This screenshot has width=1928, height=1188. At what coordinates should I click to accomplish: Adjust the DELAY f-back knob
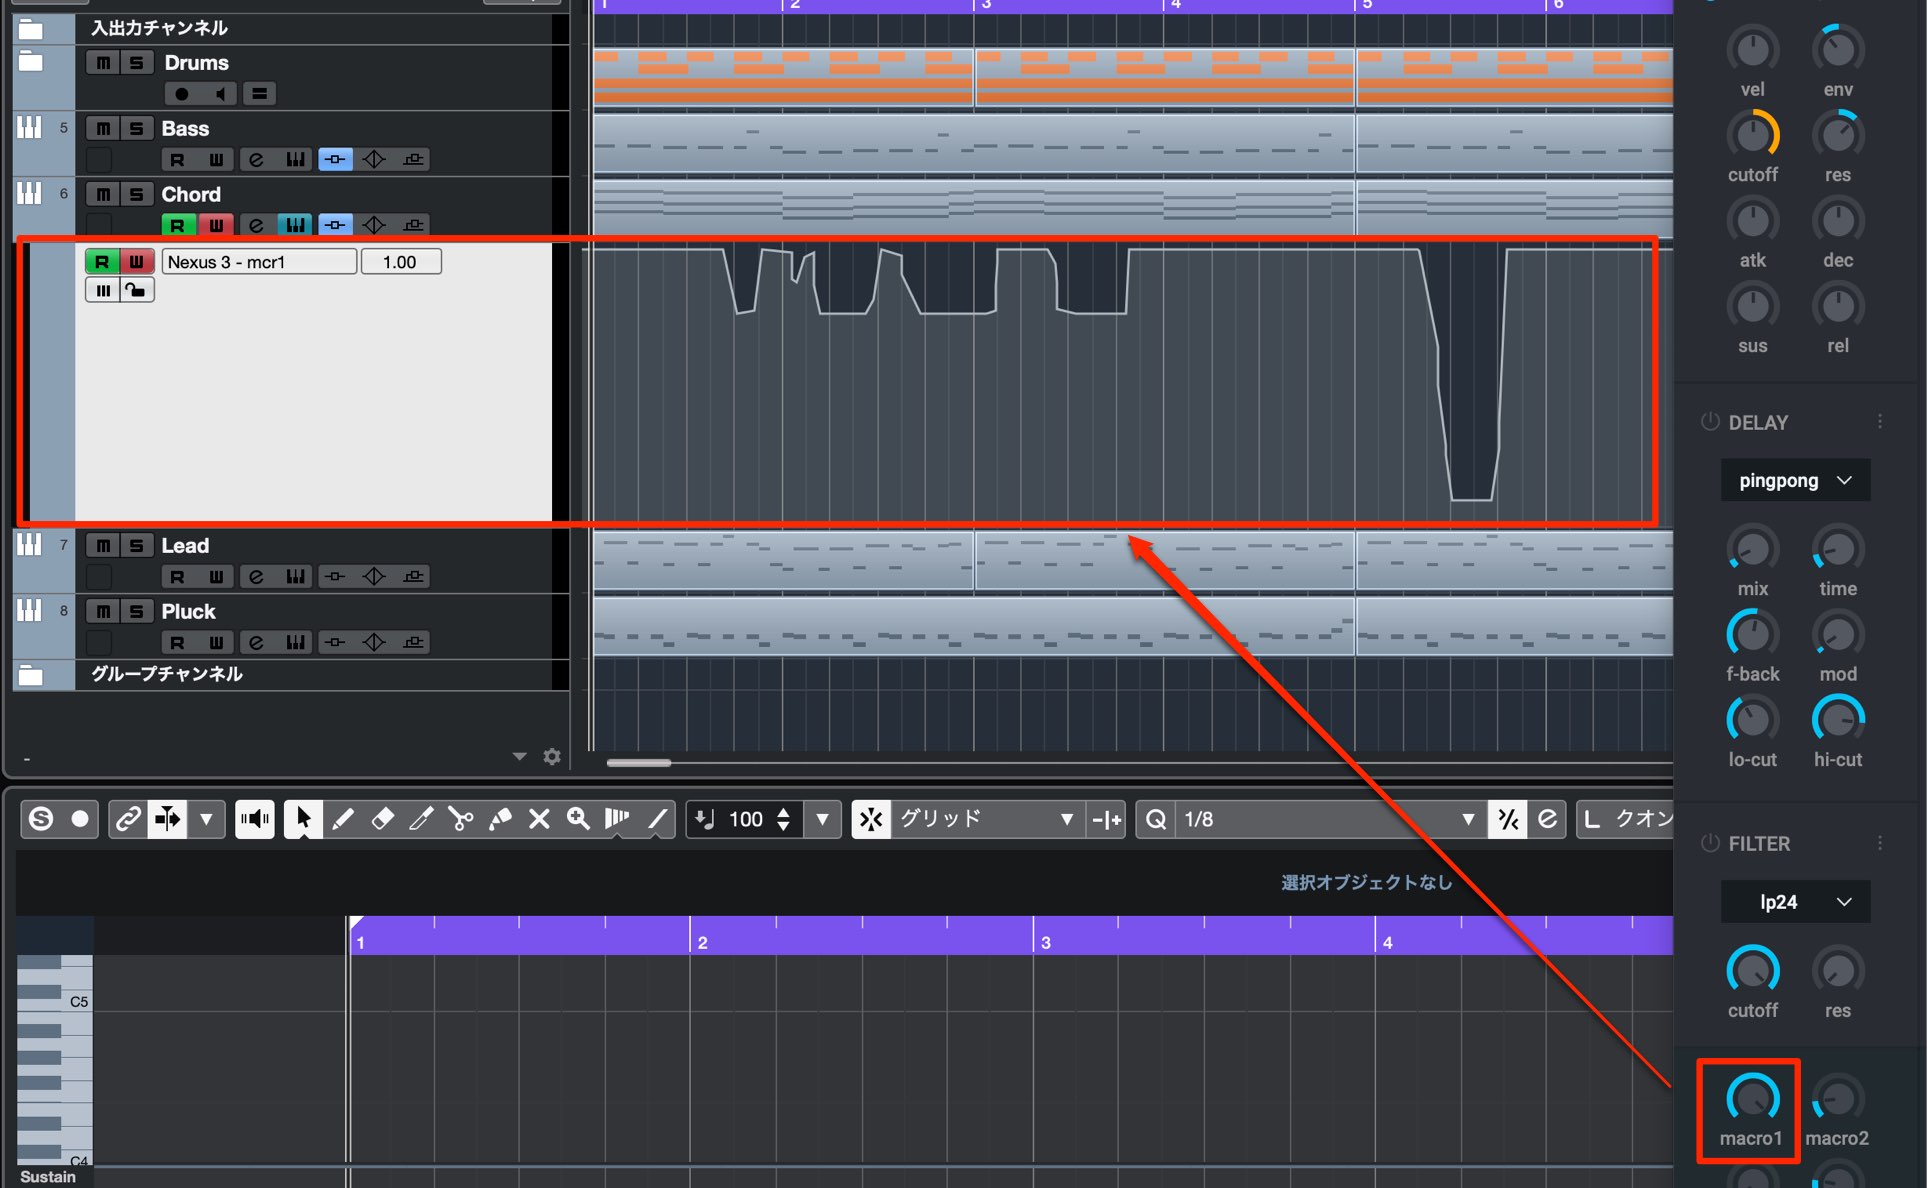click(x=1752, y=634)
